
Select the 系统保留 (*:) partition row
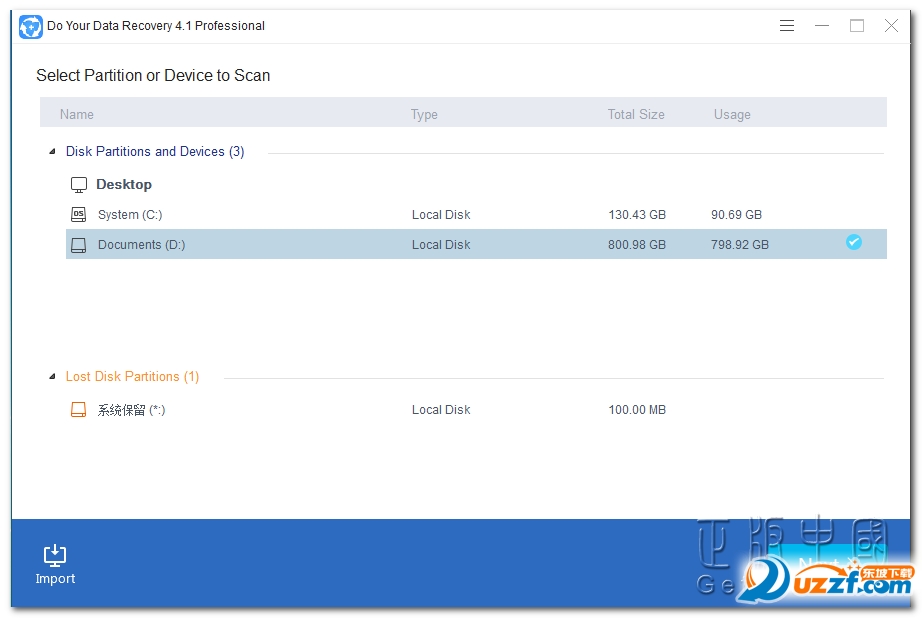coord(300,409)
